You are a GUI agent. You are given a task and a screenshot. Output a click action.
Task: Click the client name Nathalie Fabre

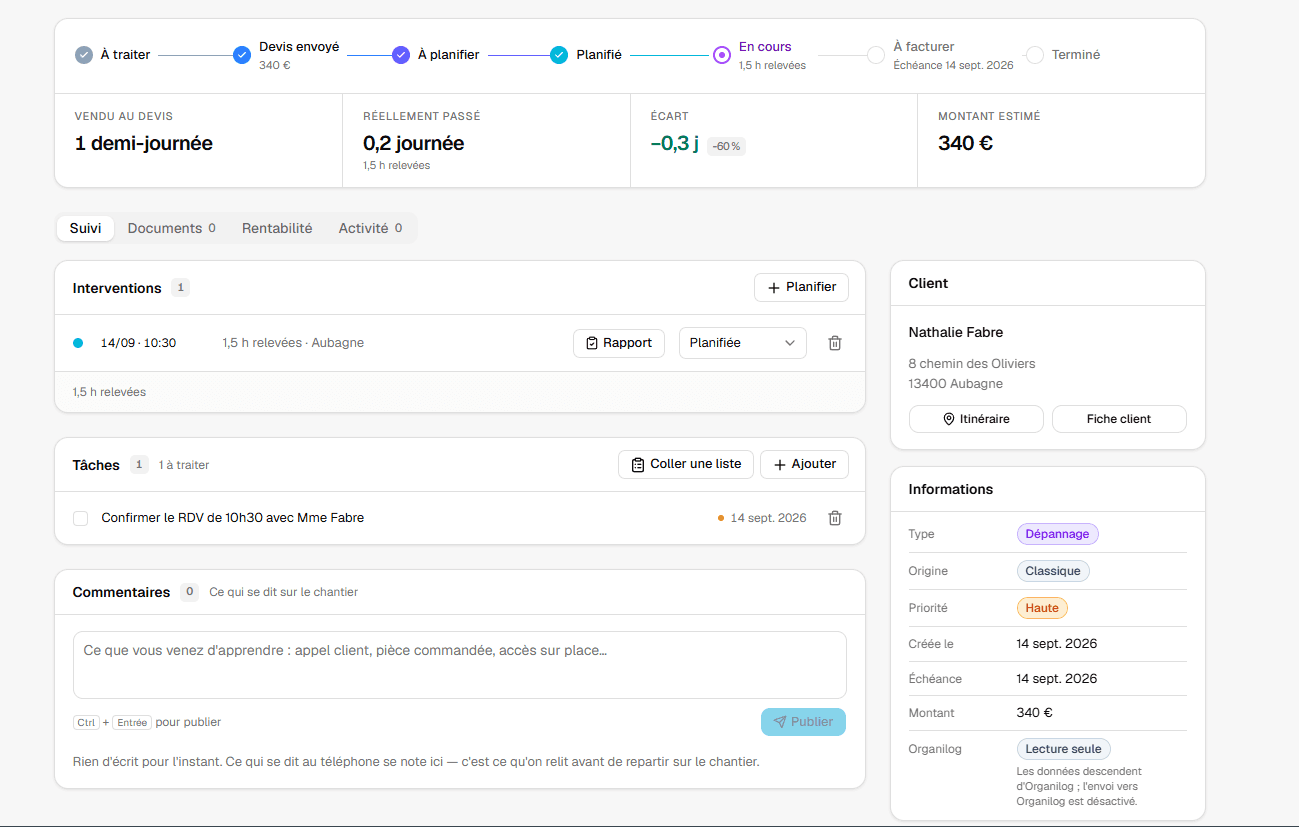[956, 332]
